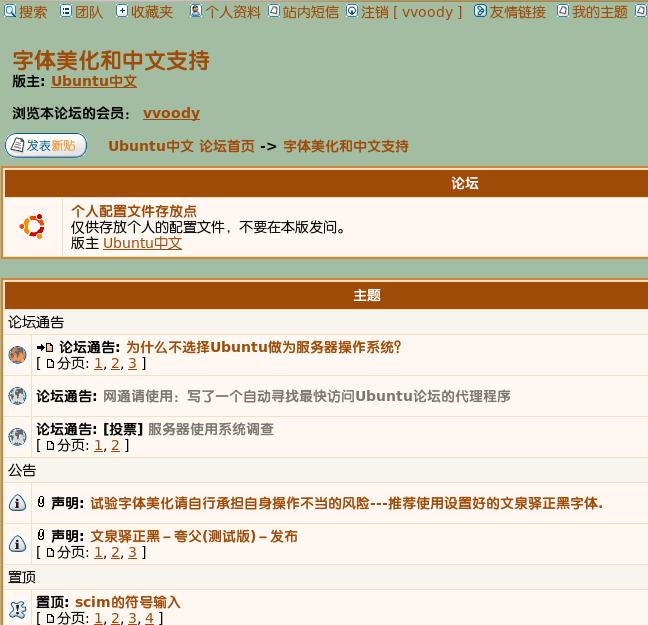Open topic 文泉驿正黑 – 夸父(测试版) – 发布

point(194,536)
